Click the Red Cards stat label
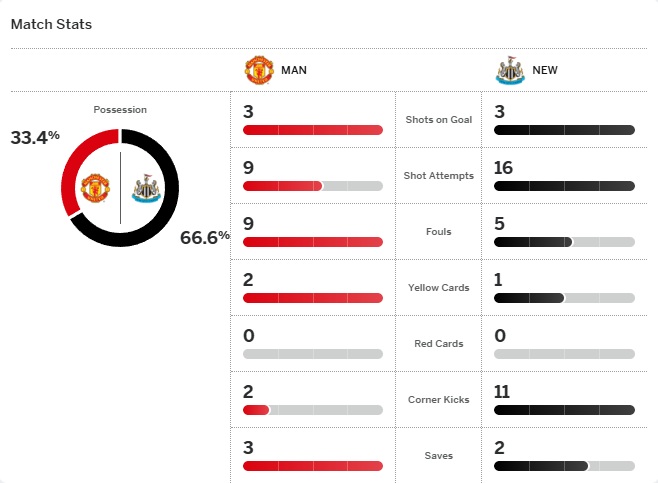Screen dimensions: 658x483 [438, 344]
